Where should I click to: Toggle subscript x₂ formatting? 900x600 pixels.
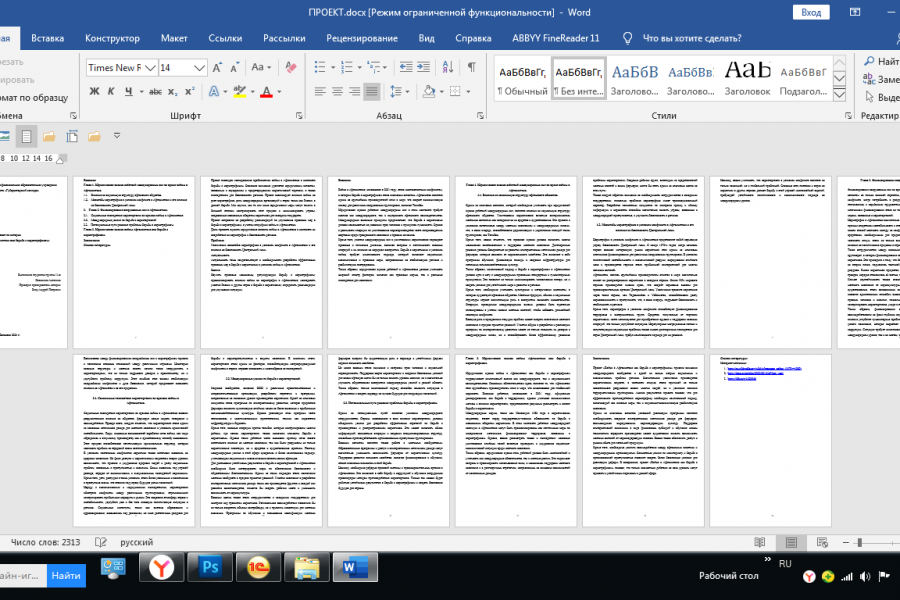[x=173, y=91]
